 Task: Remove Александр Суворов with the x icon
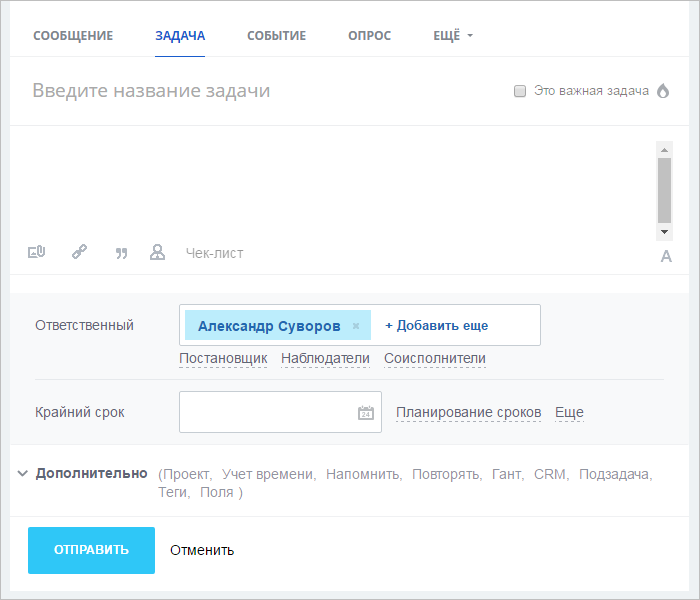356,326
